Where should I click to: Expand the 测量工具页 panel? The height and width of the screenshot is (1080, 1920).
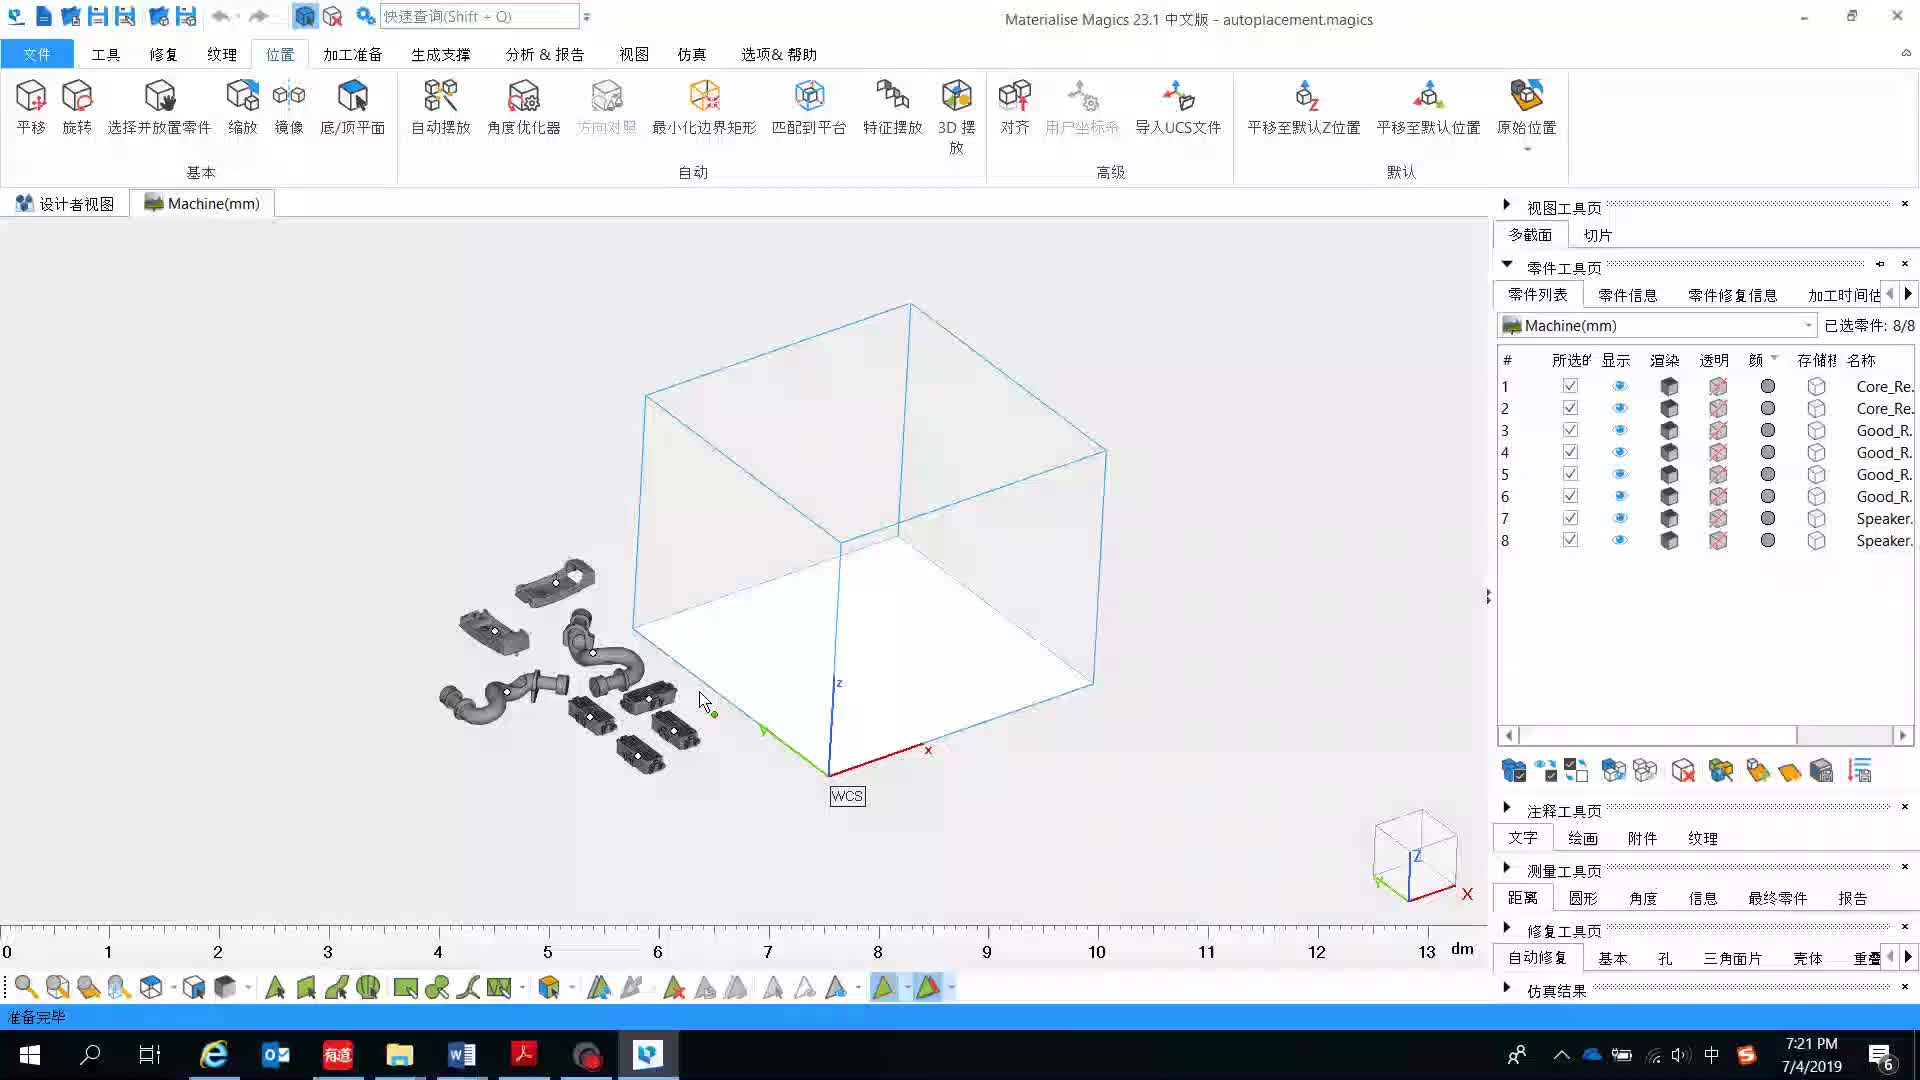[1507, 868]
